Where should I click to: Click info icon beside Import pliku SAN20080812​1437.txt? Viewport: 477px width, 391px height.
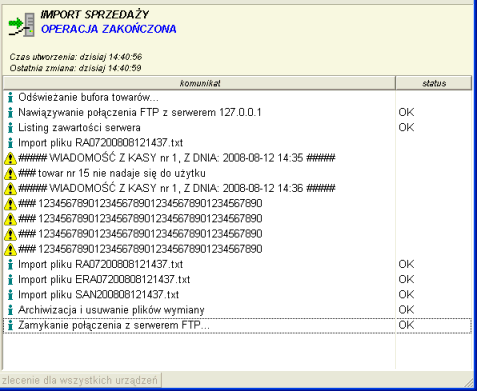(11, 295)
